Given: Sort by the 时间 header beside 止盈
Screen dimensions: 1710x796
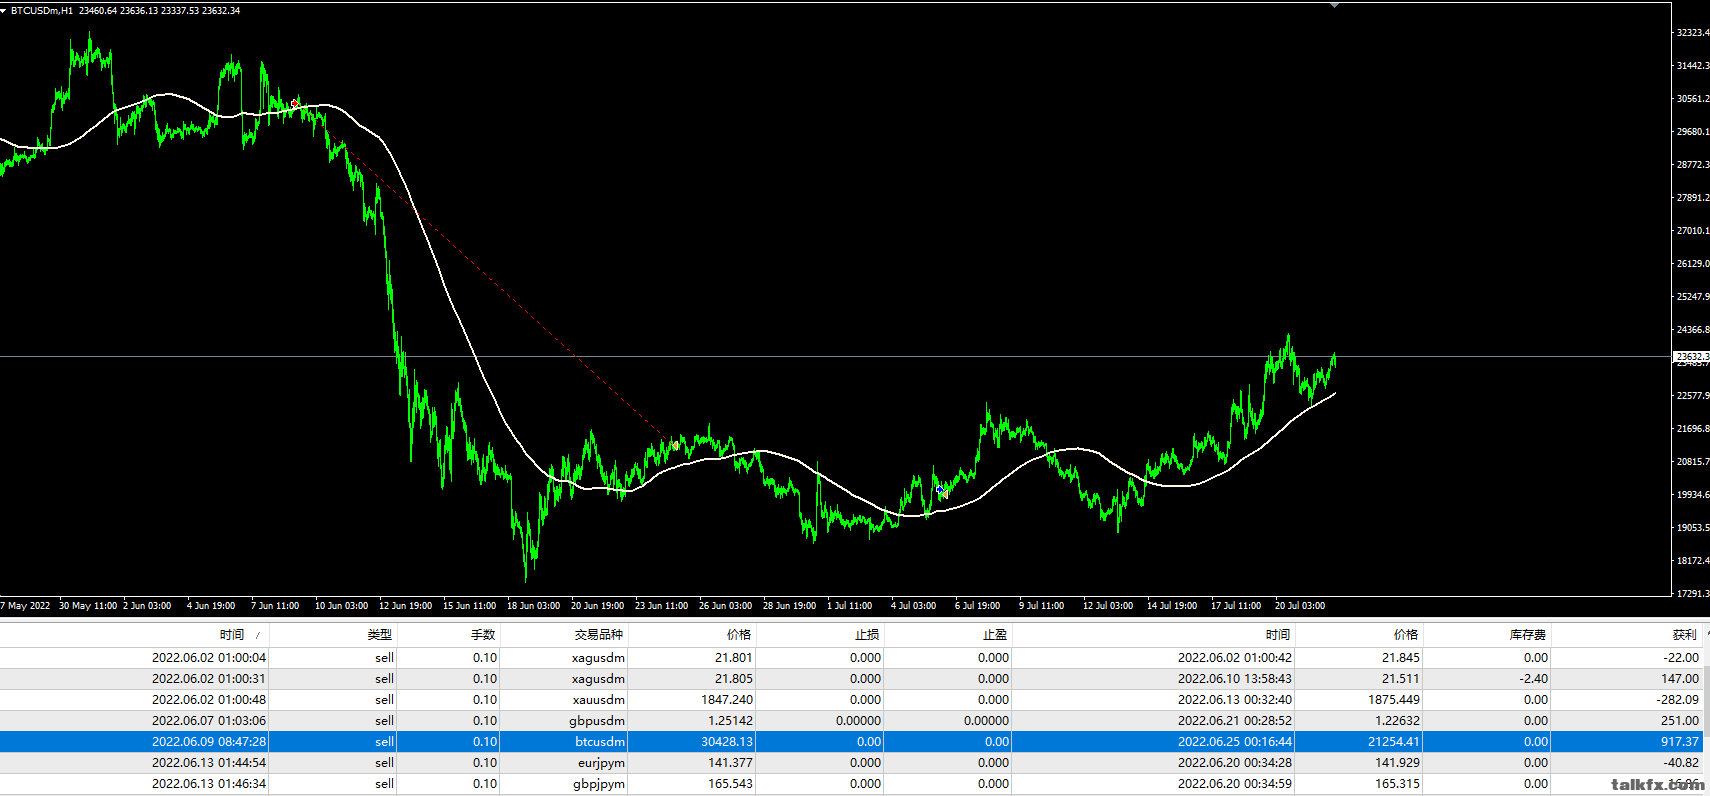Looking at the screenshot, I should point(1277,634).
